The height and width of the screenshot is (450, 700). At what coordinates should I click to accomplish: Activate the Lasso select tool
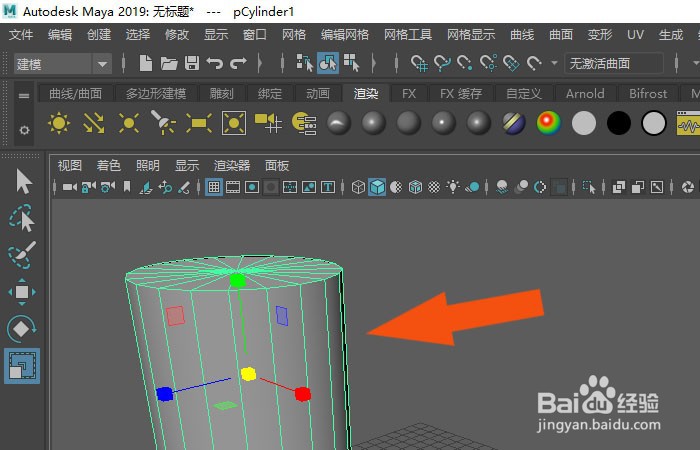(x=21, y=219)
